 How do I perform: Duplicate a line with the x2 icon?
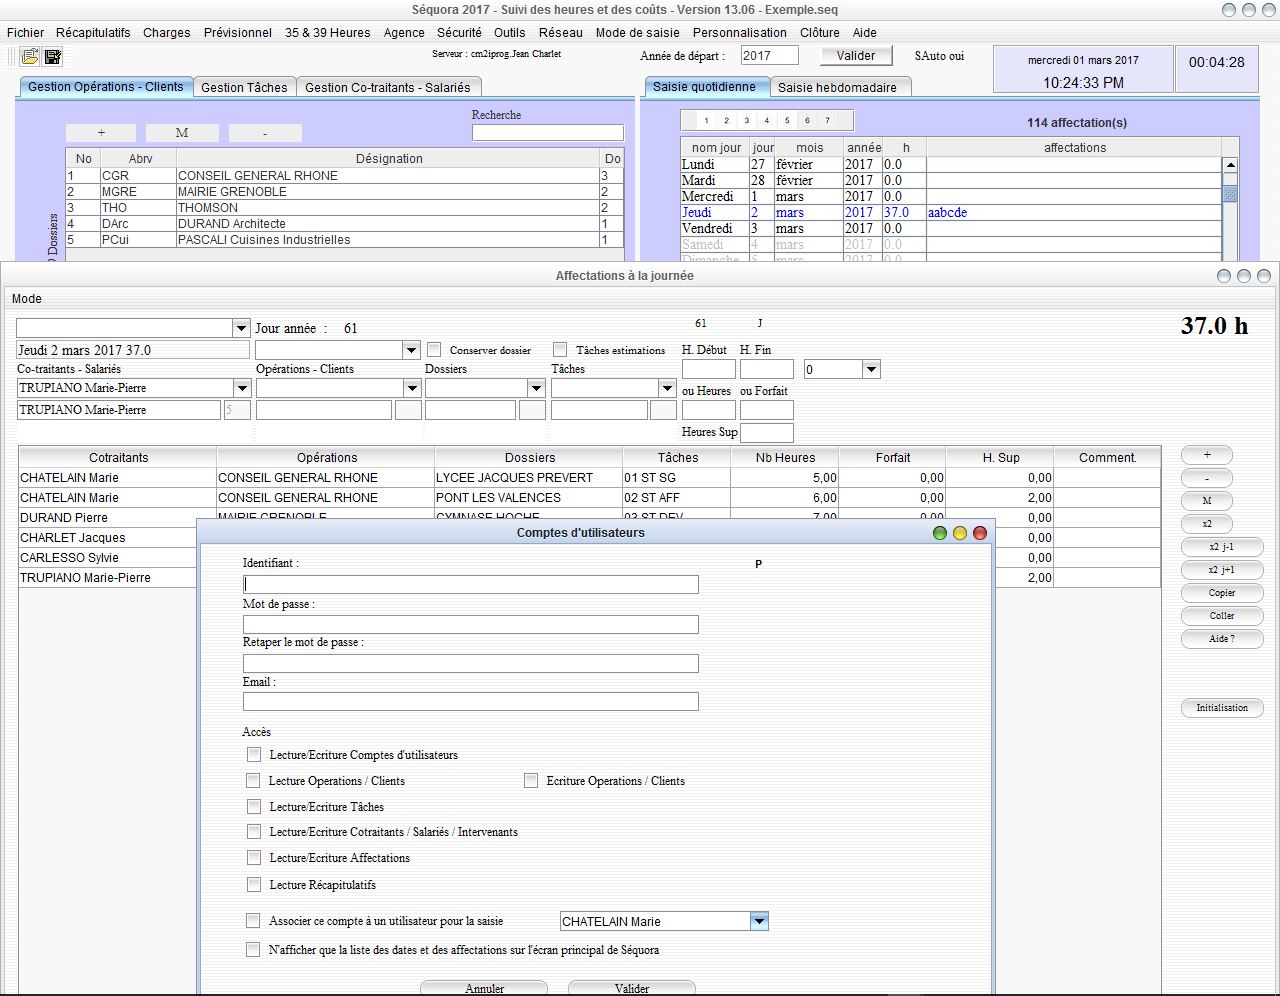click(x=1206, y=523)
